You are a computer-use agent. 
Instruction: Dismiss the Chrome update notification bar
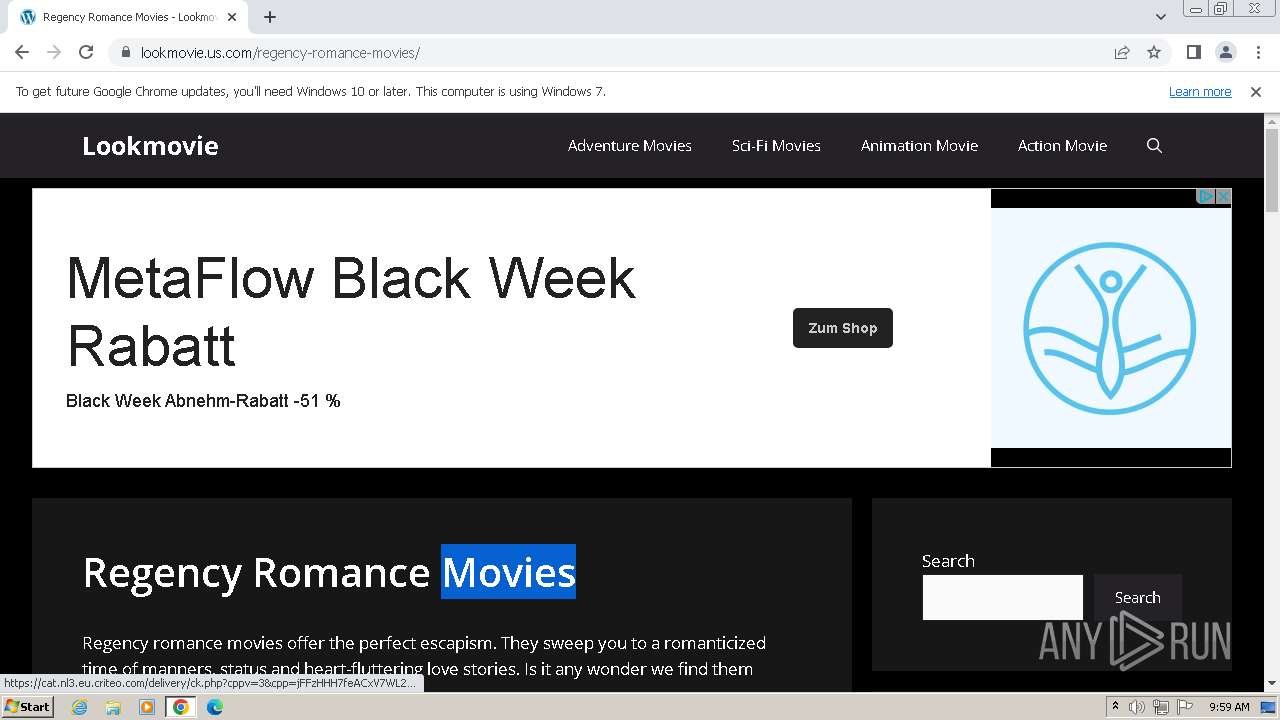1256,91
